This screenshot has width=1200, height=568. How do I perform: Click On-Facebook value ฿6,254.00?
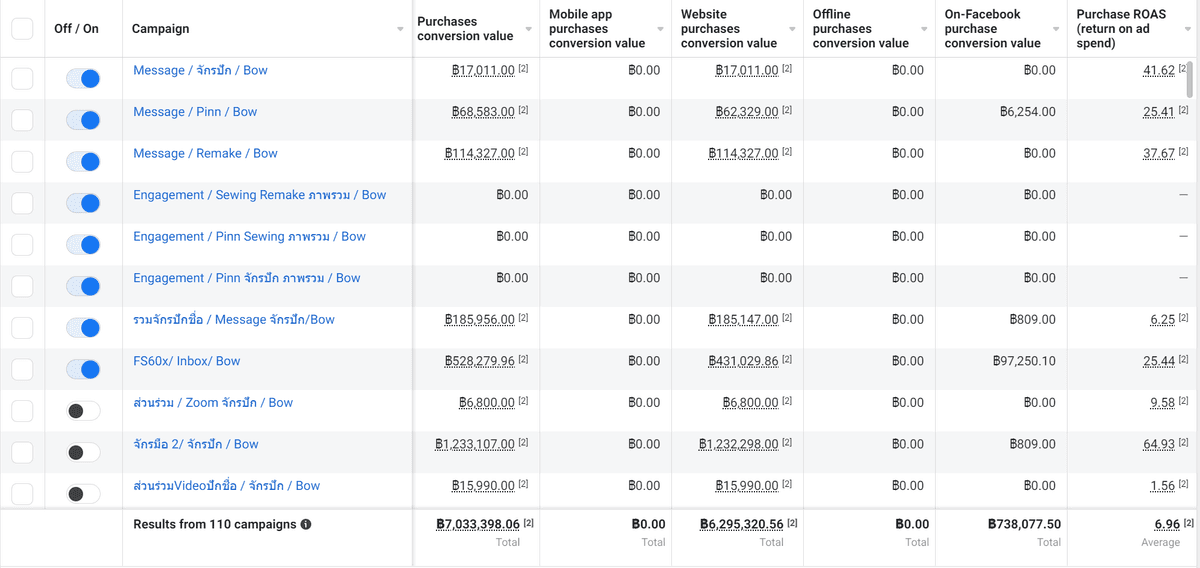[1027, 112]
